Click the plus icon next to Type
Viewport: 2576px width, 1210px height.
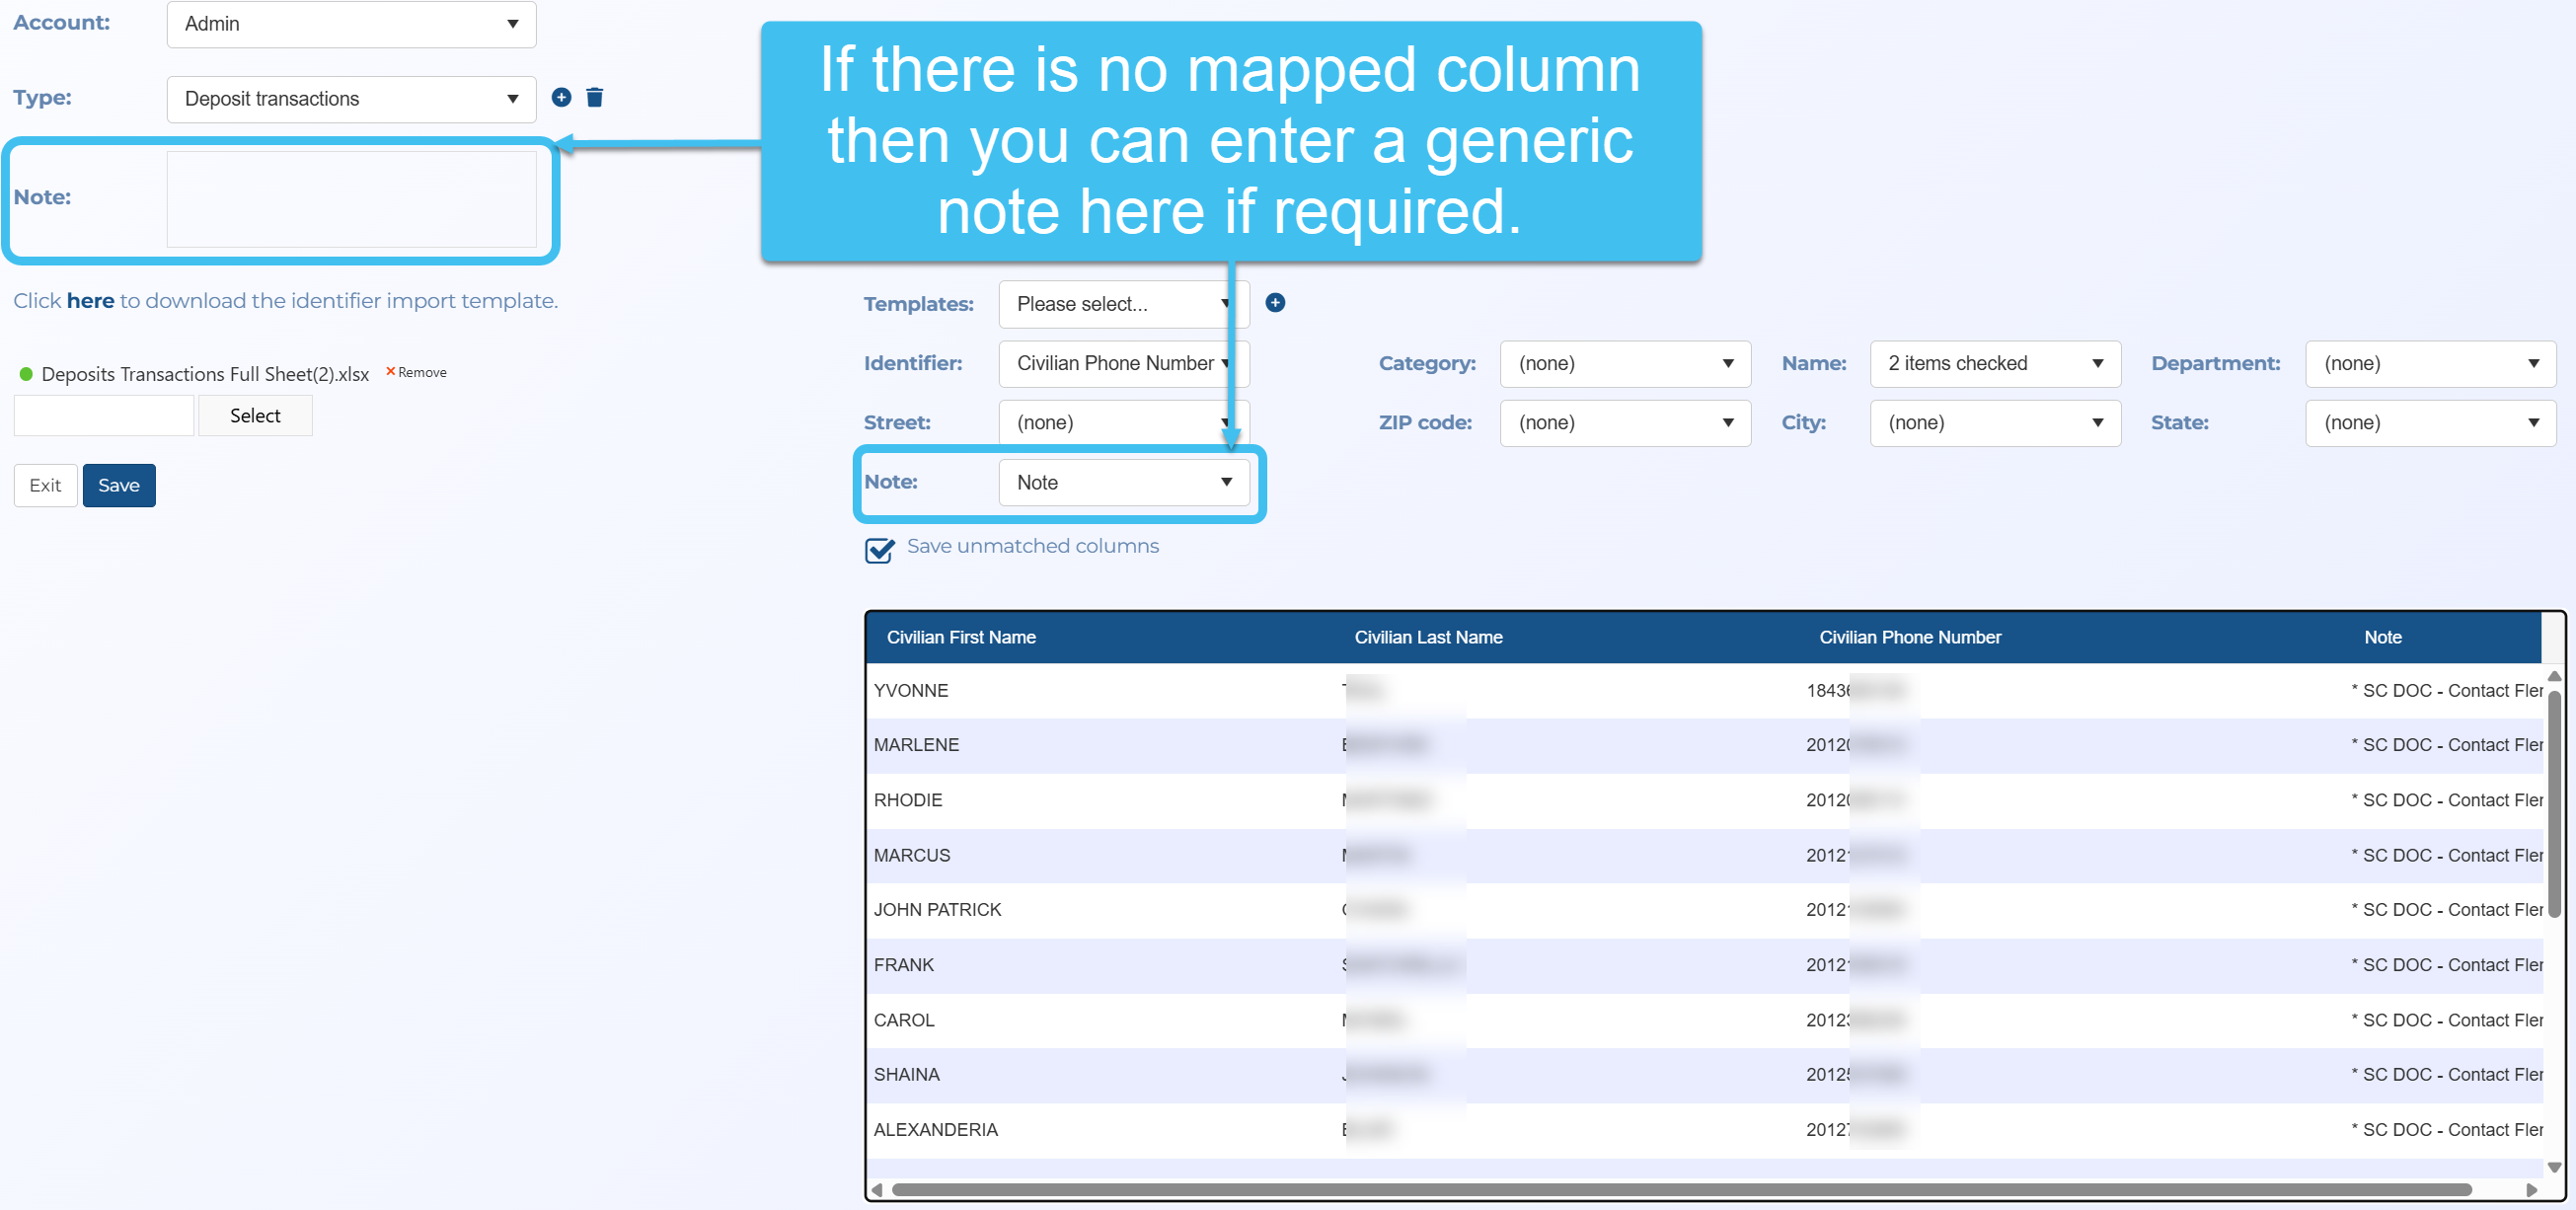point(561,97)
